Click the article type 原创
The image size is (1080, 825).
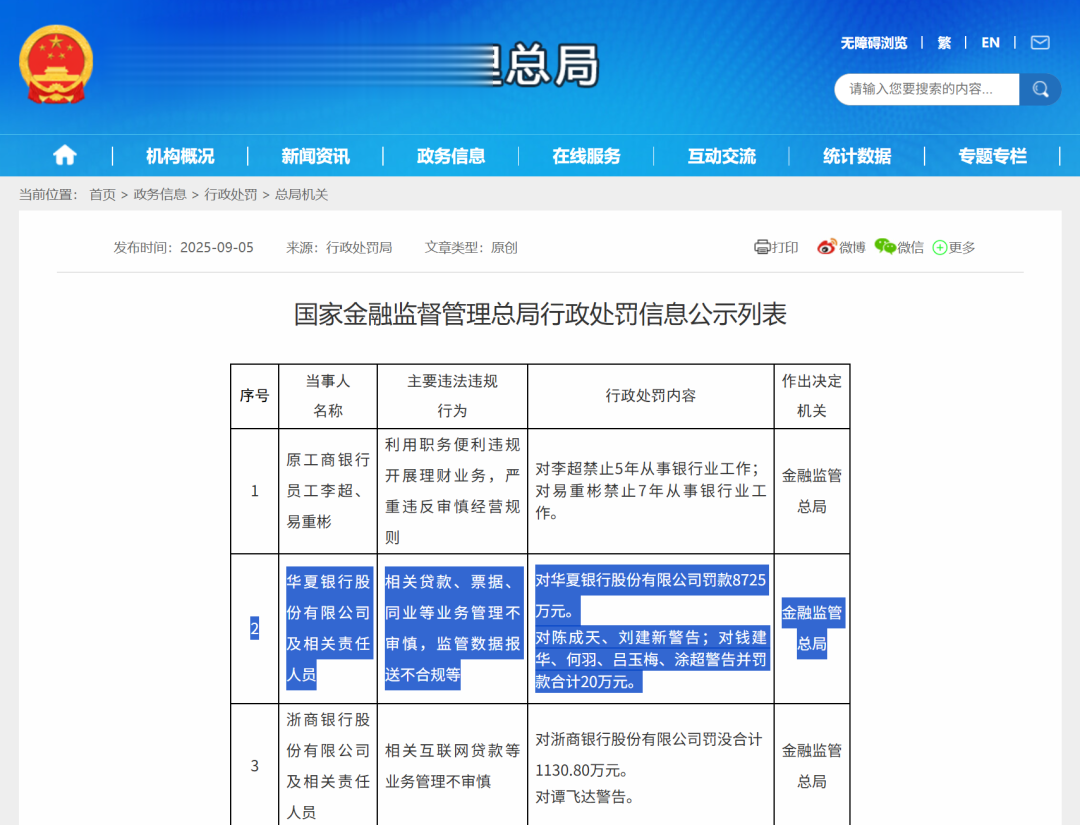504,247
